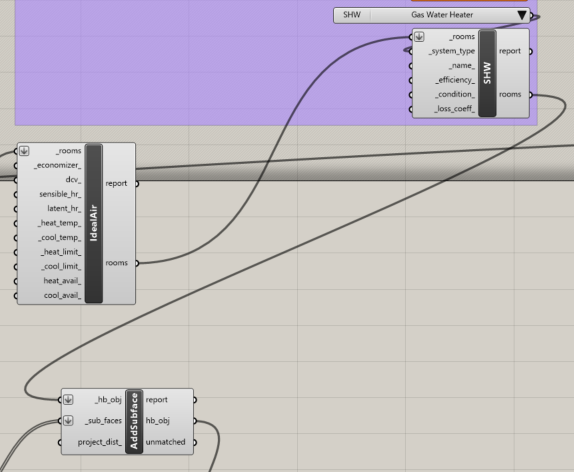The image size is (574, 472).
Task: Select the IdealAir component's dark title bar
Action: [94, 223]
